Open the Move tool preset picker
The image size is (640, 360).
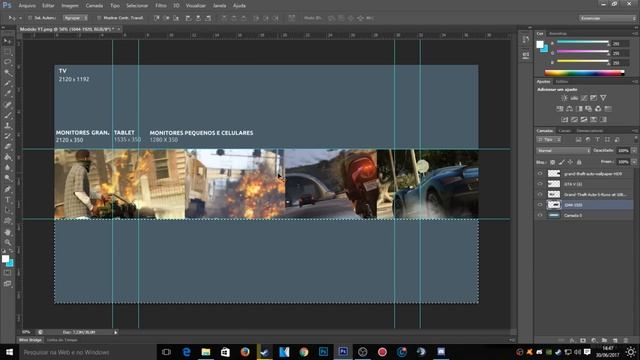pyautogui.click(x=20, y=18)
